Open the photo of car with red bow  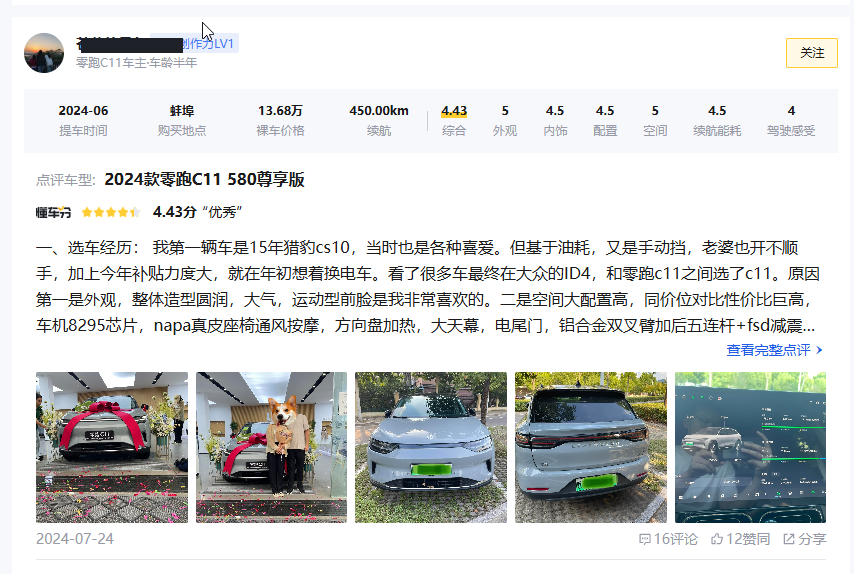[112, 447]
